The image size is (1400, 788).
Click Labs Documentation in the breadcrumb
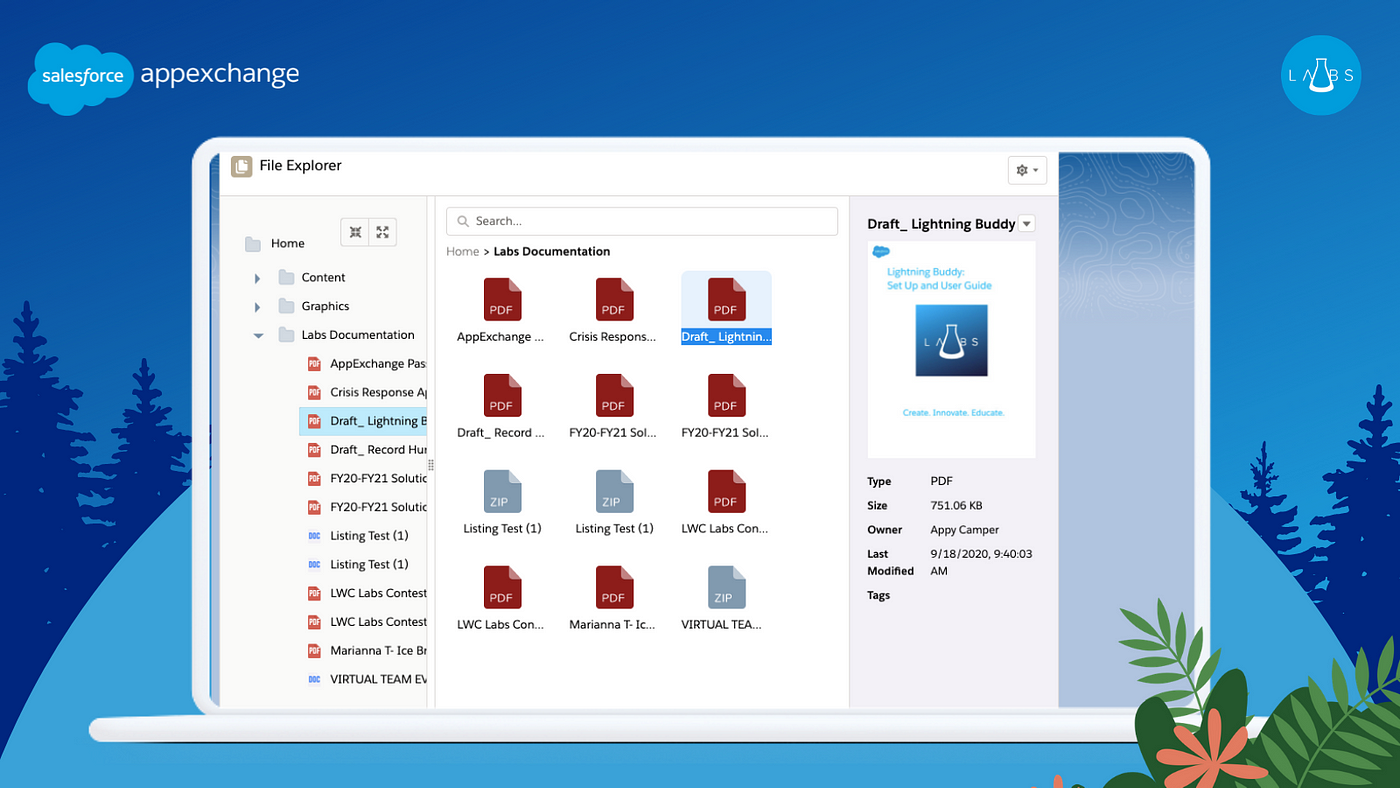552,251
